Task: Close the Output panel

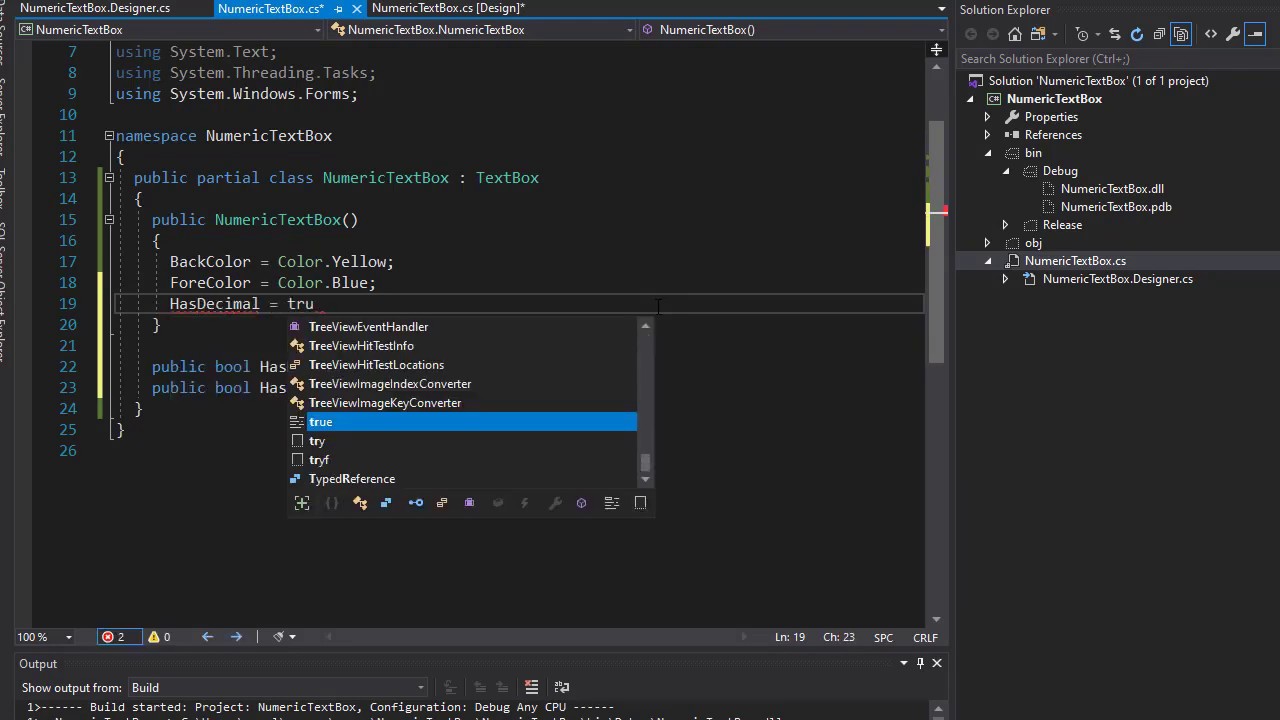Action: tap(937, 663)
